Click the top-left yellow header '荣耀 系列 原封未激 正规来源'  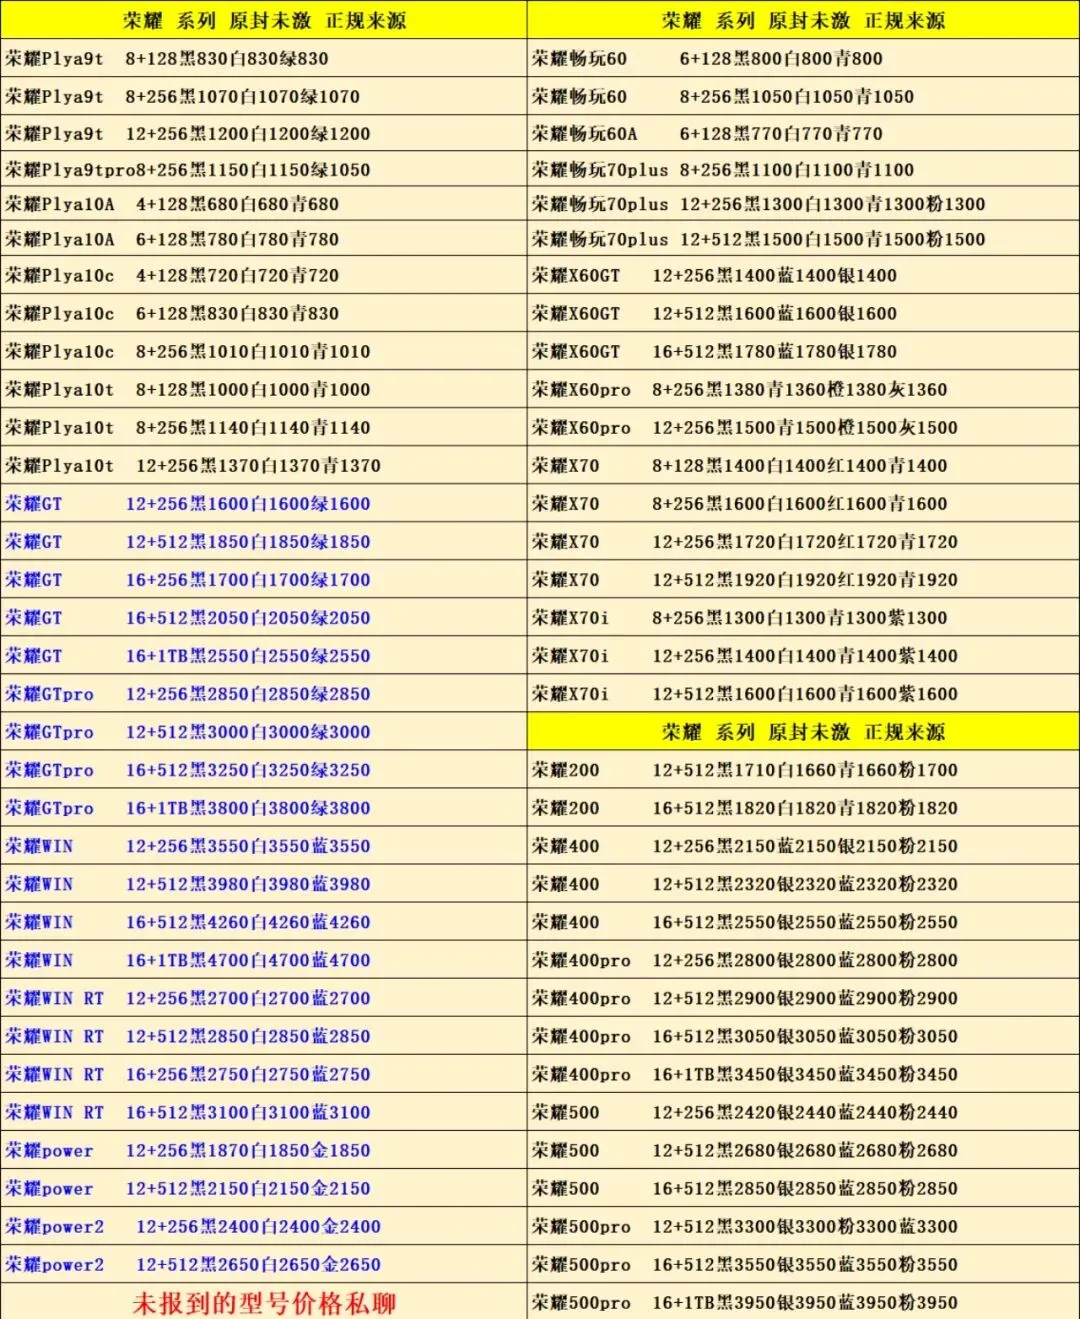264,20
